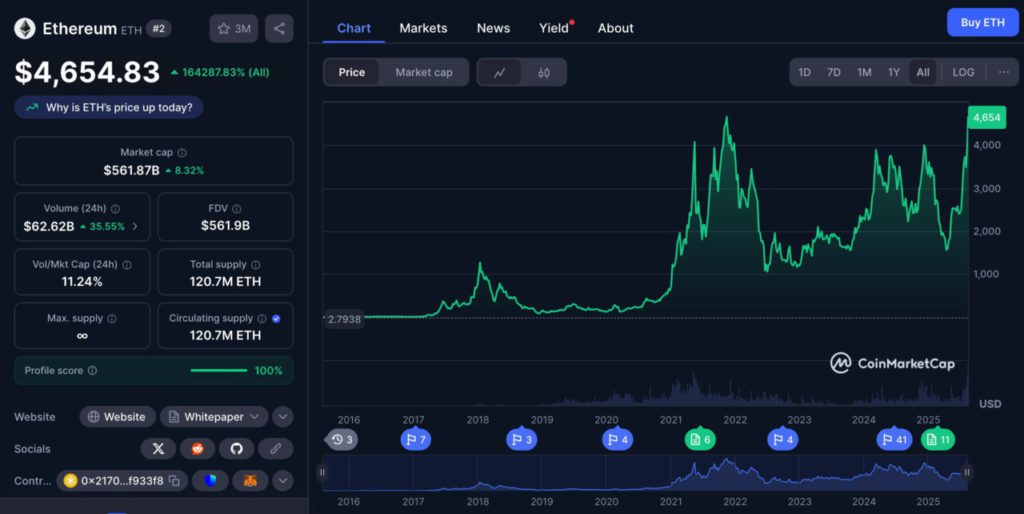The height and width of the screenshot is (514, 1024).
Task: Click the right range handle of mini chart
Action: [967, 472]
